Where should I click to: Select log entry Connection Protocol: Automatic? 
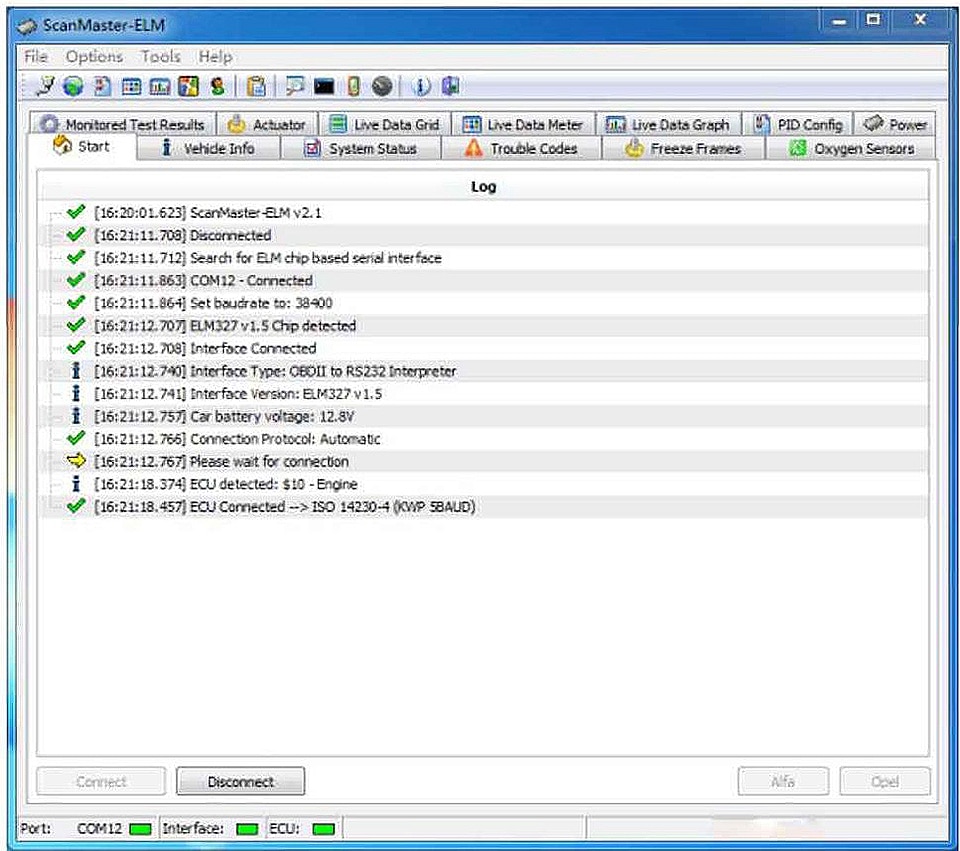pos(484,438)
